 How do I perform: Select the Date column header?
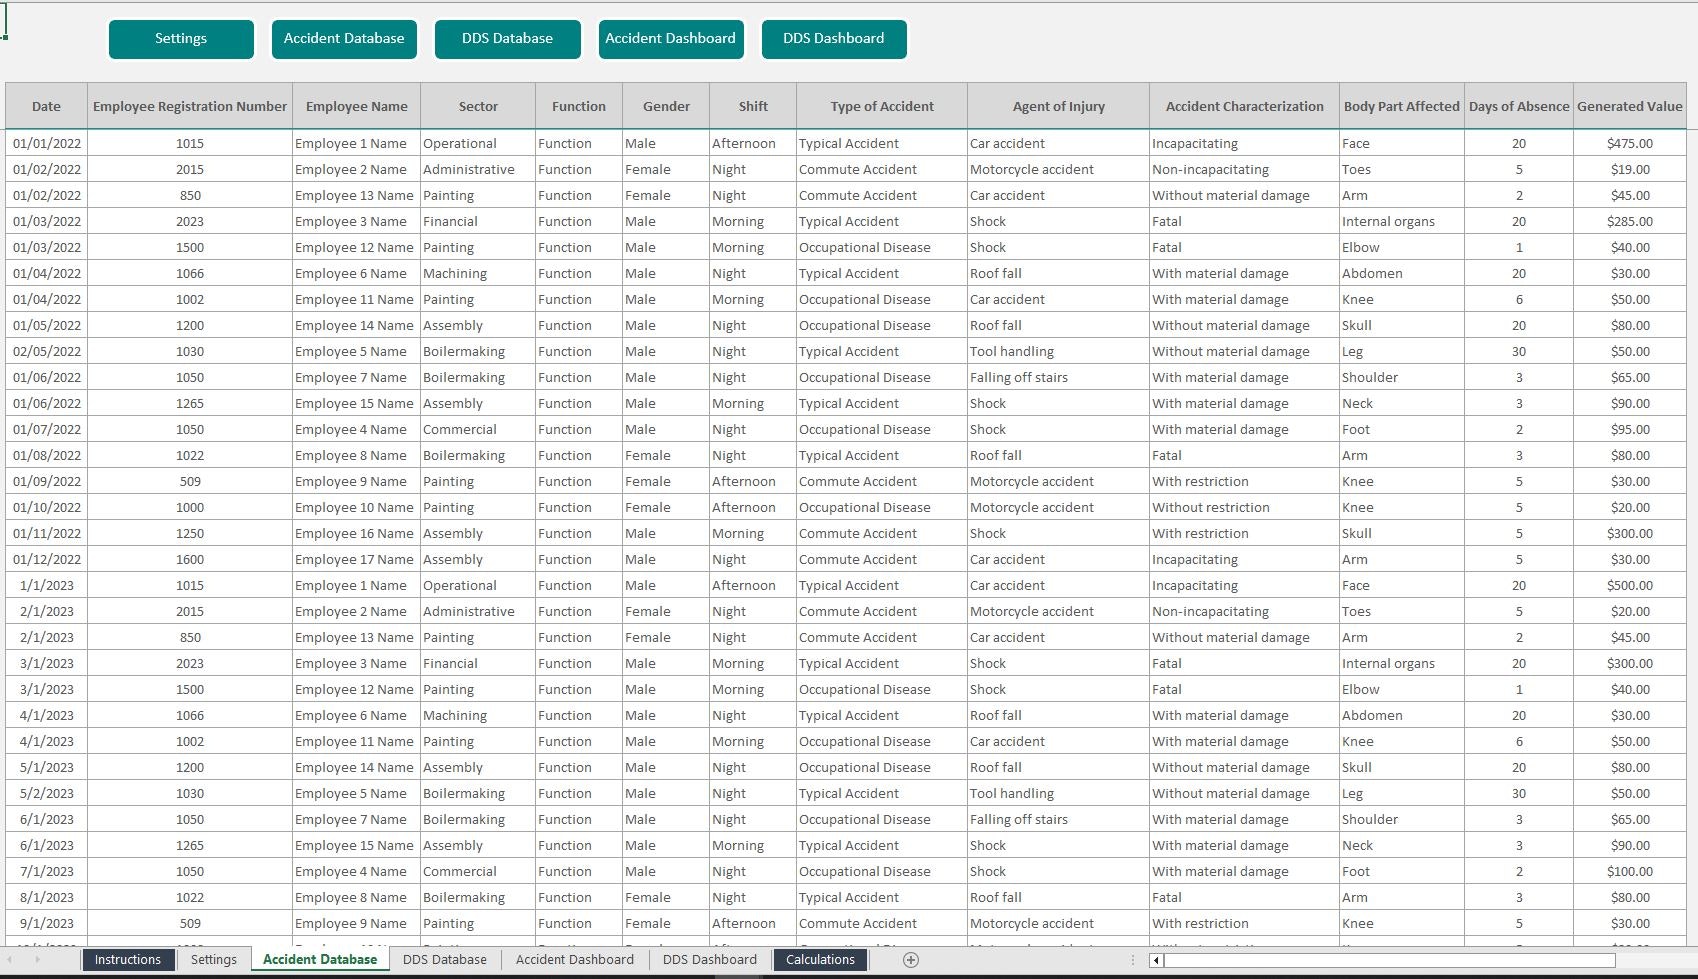(46, 105)
